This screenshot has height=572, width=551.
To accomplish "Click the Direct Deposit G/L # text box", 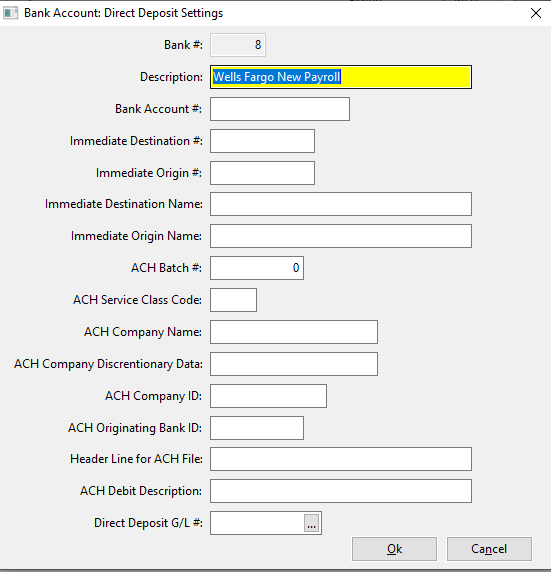I will point(257,523).
